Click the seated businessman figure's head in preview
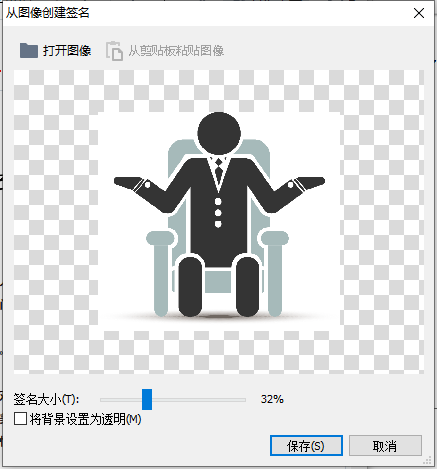 (219, 133)
